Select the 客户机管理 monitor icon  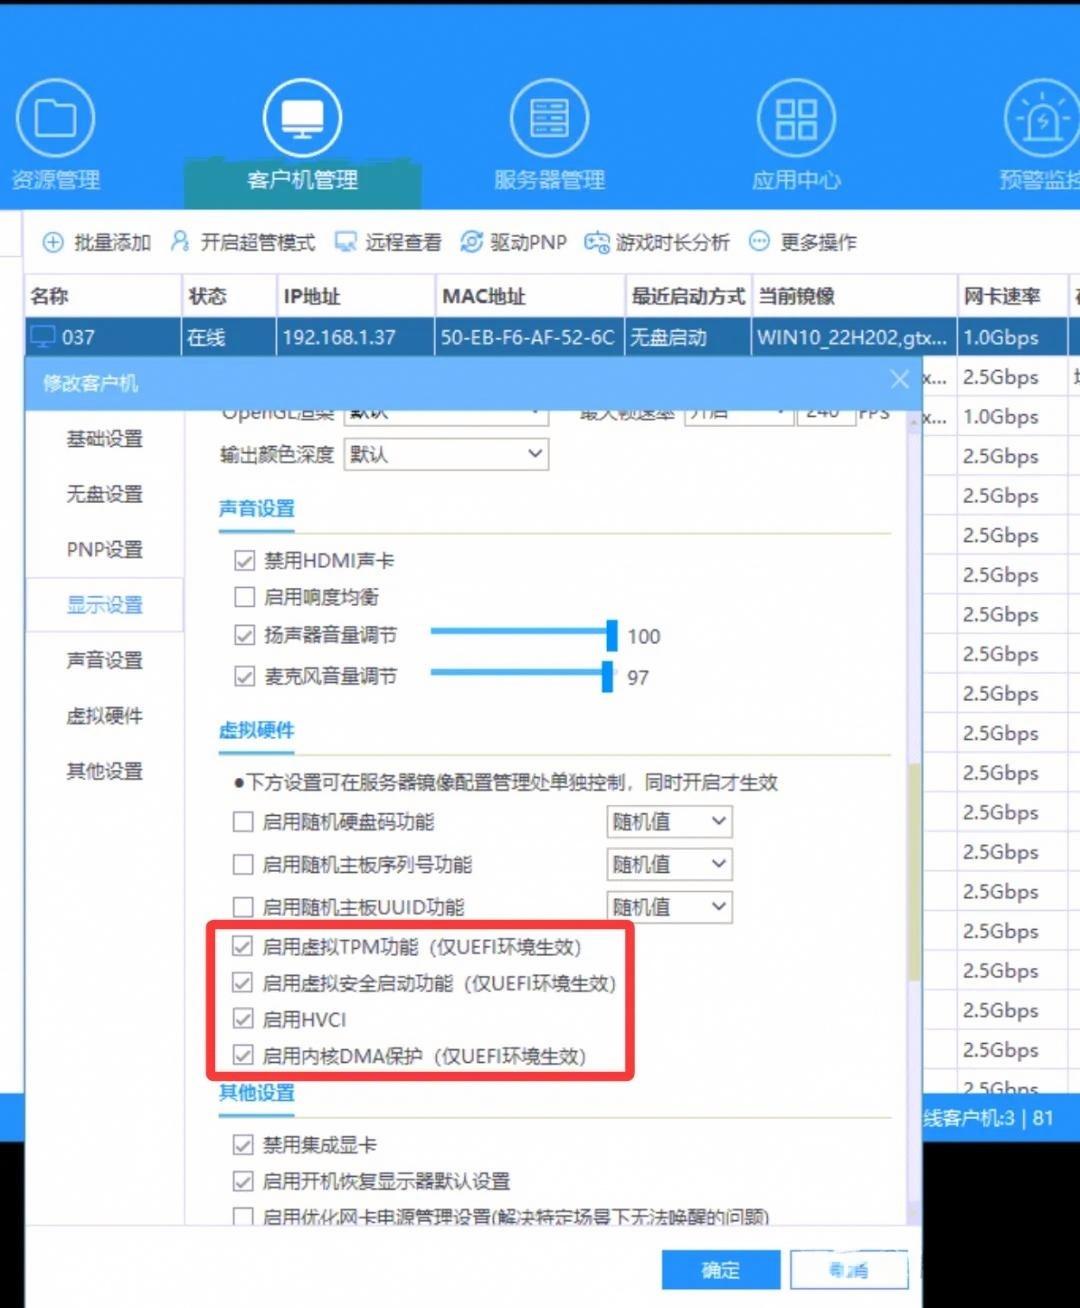pos(302,119)
